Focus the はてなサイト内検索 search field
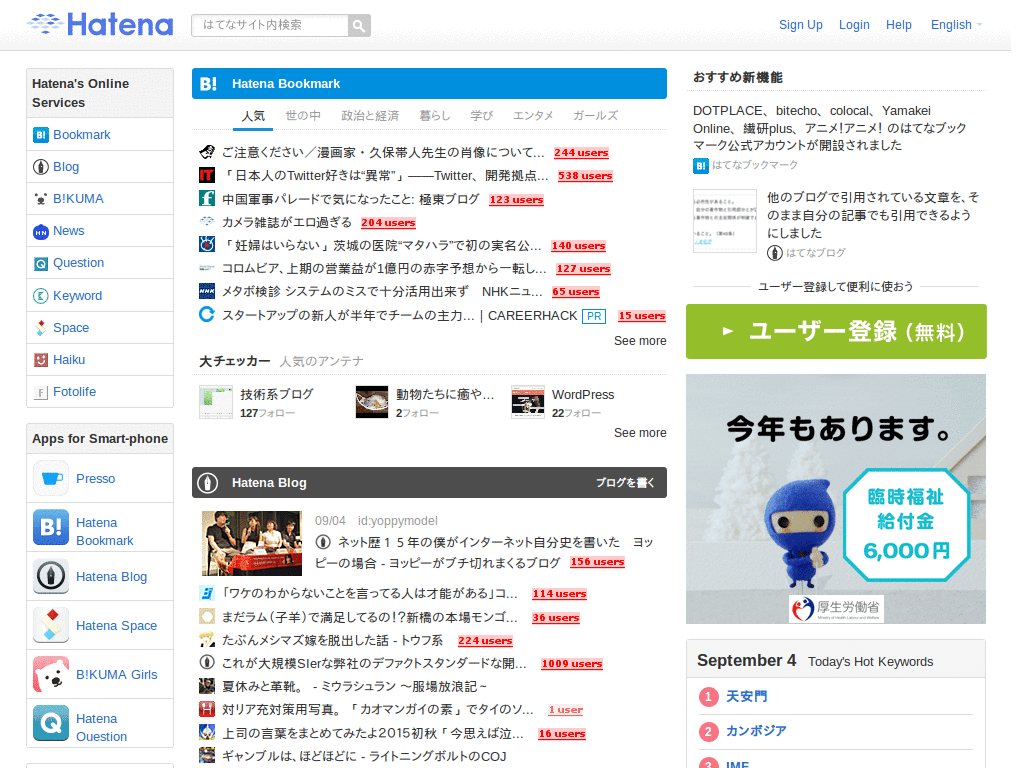 [270, 25]
